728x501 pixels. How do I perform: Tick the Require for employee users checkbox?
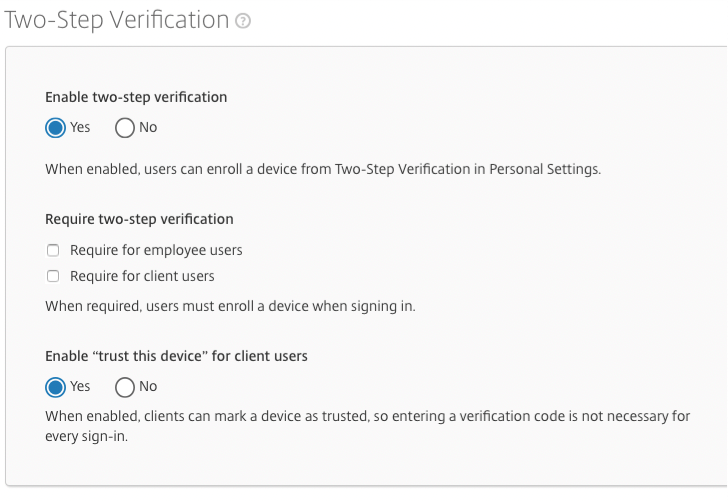(53, 251)
